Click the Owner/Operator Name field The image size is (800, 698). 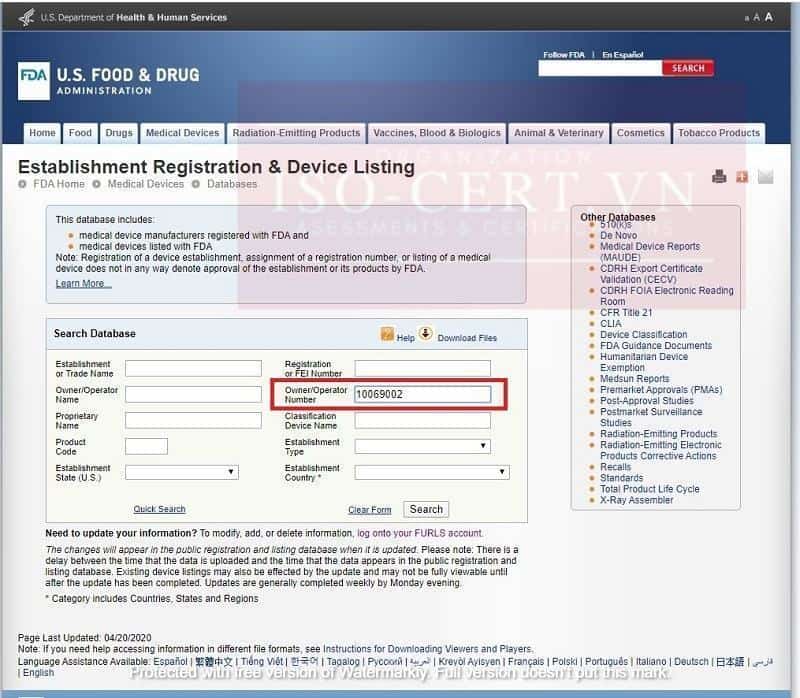193,394
